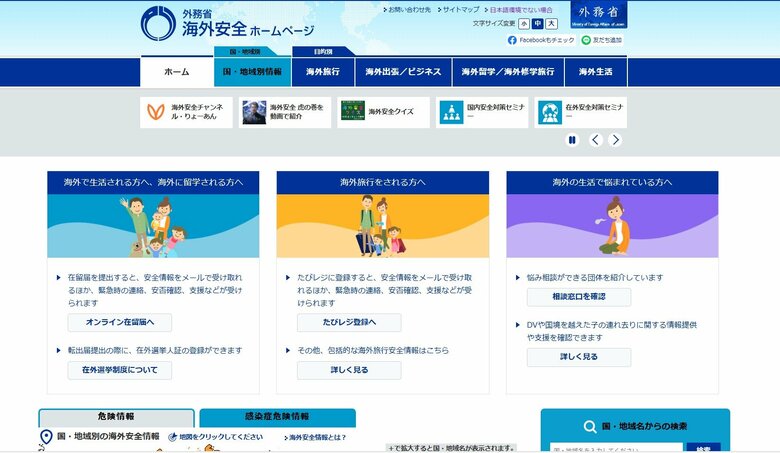
Task: Click the 外務省 海外安全 circular logo
Action: tap(158, 23)
